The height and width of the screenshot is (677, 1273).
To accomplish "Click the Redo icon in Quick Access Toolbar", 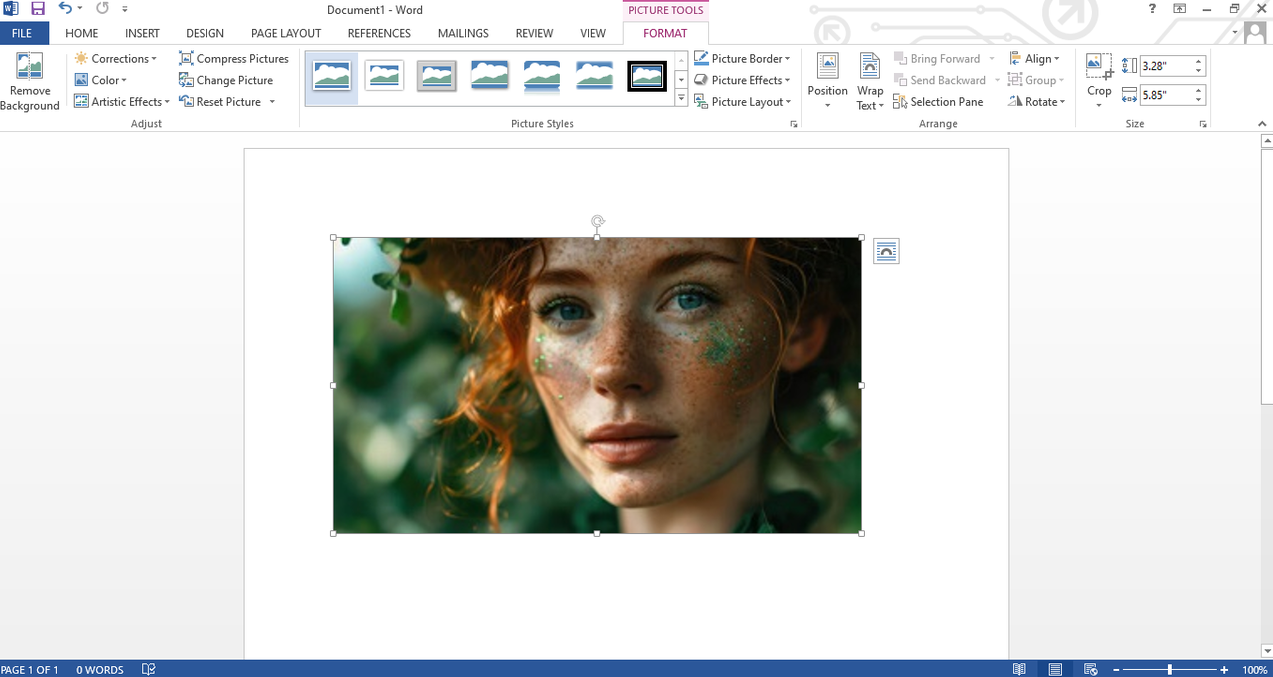I will pos(102,9).
